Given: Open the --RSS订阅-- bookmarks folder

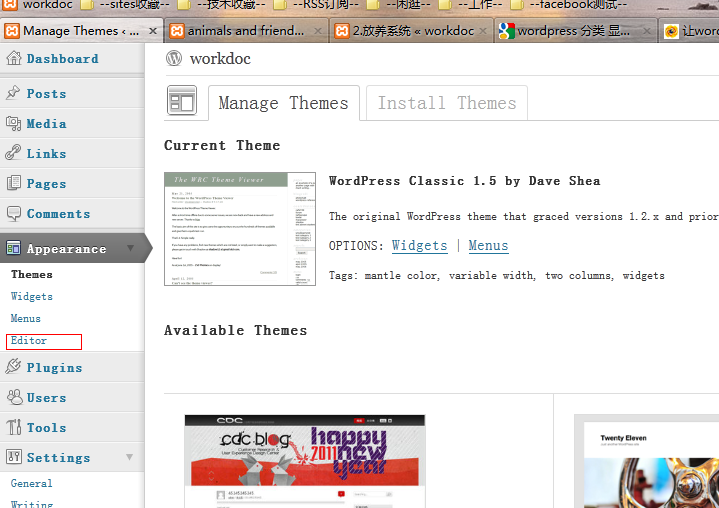Looking at the screenshot, I should point(316,5).
